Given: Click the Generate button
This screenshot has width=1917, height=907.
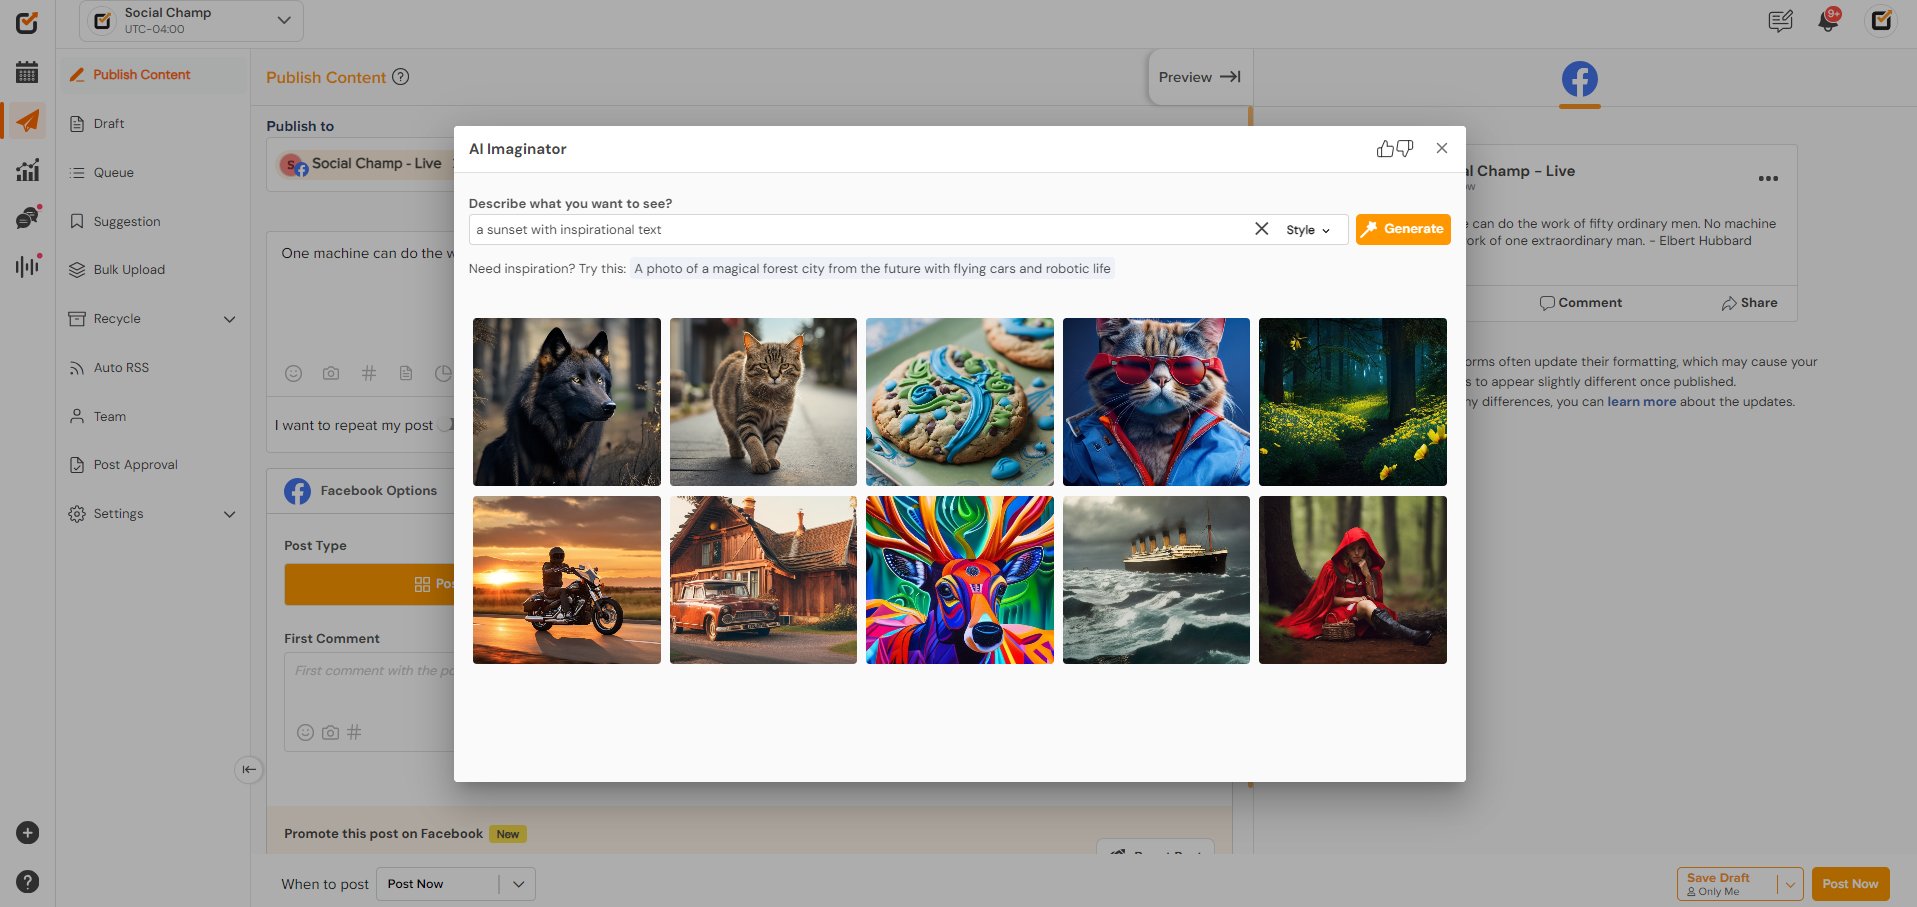Looking at the screenshot, I should point(1403,229).
